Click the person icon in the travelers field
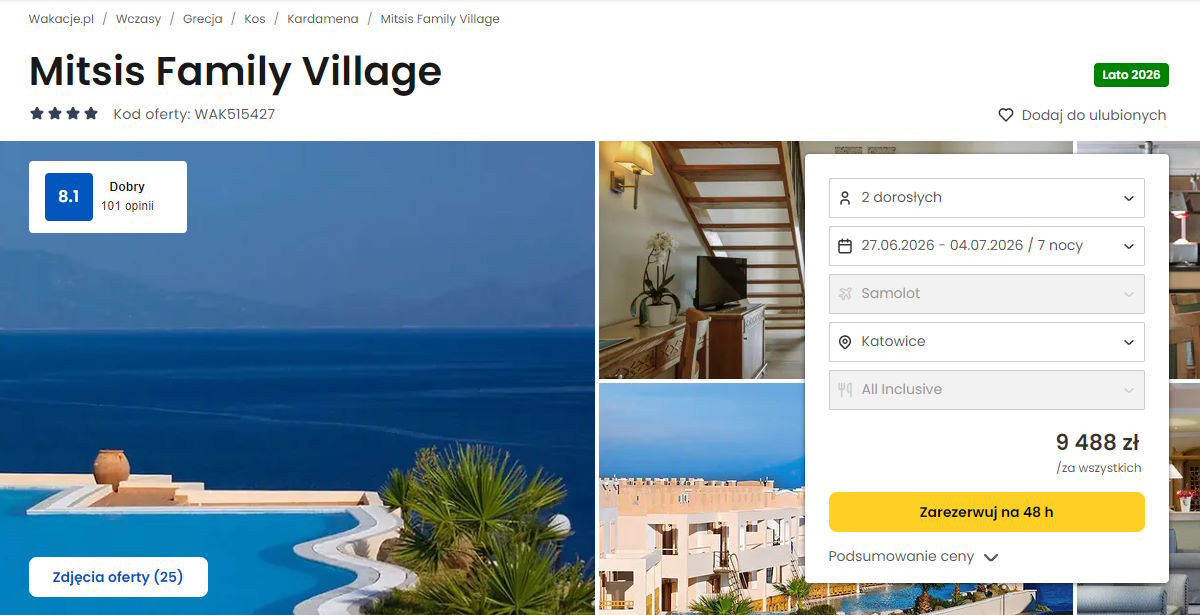Screen dimensions: 1200x615 pos(845,198)
